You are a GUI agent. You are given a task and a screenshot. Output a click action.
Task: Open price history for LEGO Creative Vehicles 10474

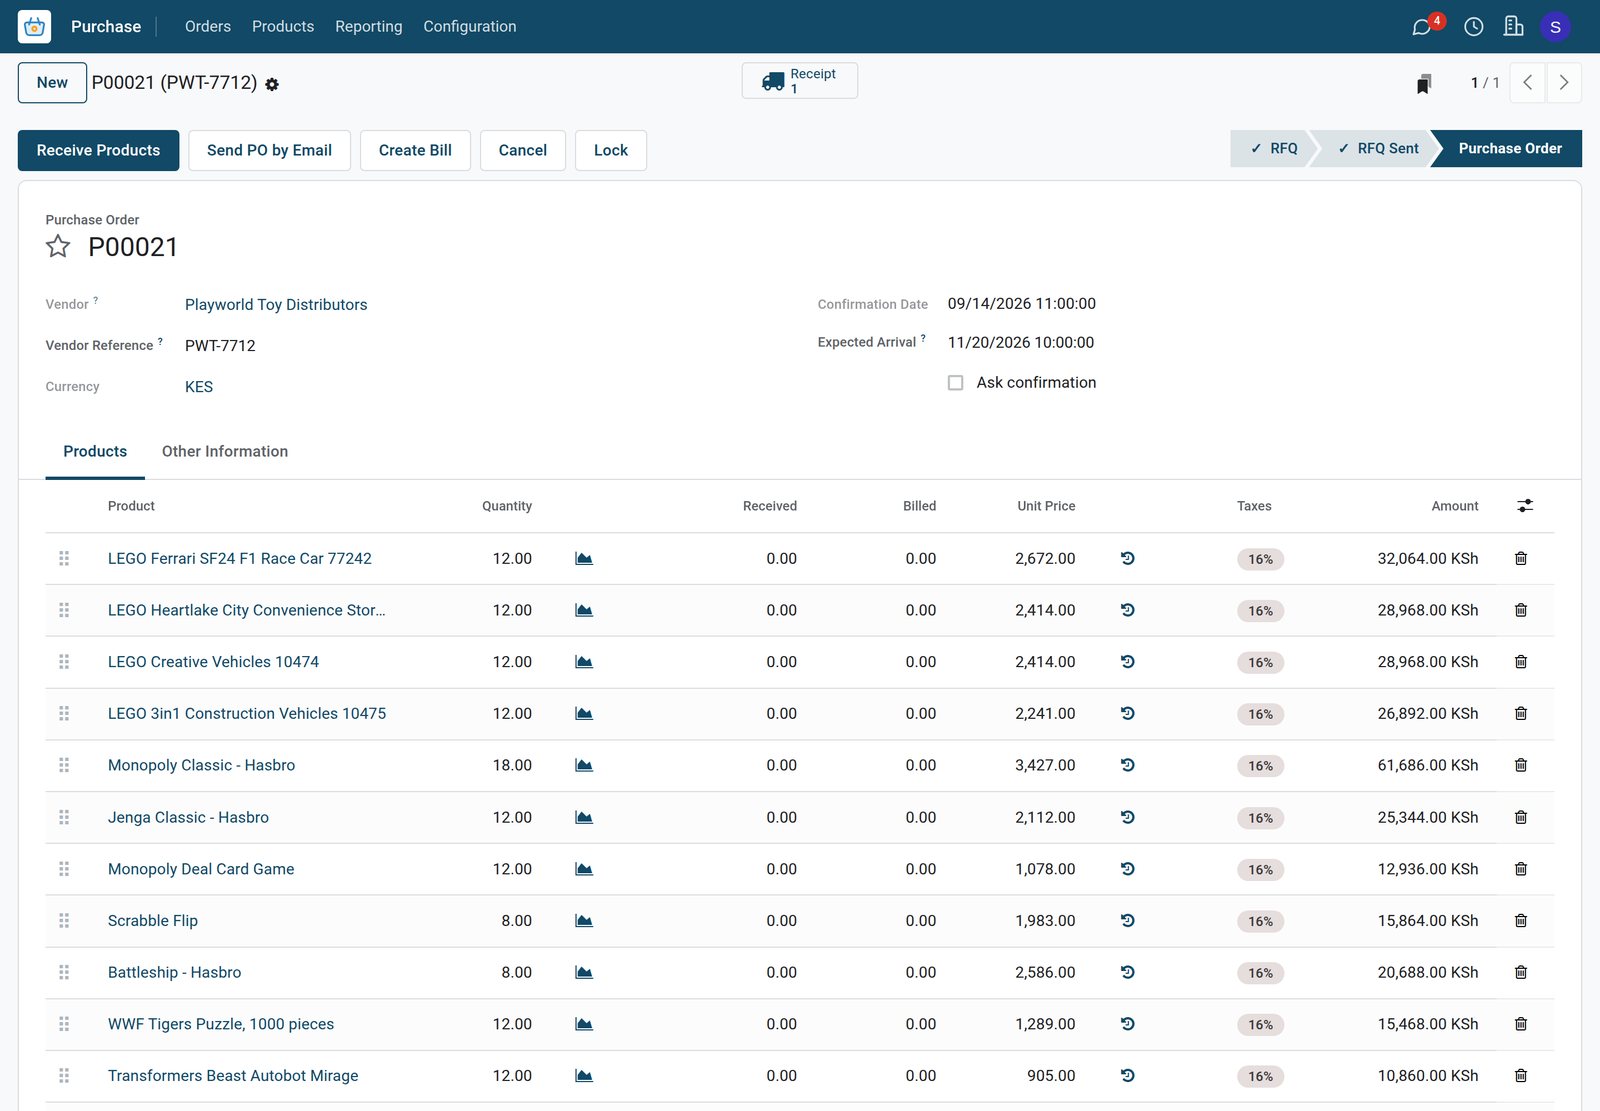click(1127, 662)
